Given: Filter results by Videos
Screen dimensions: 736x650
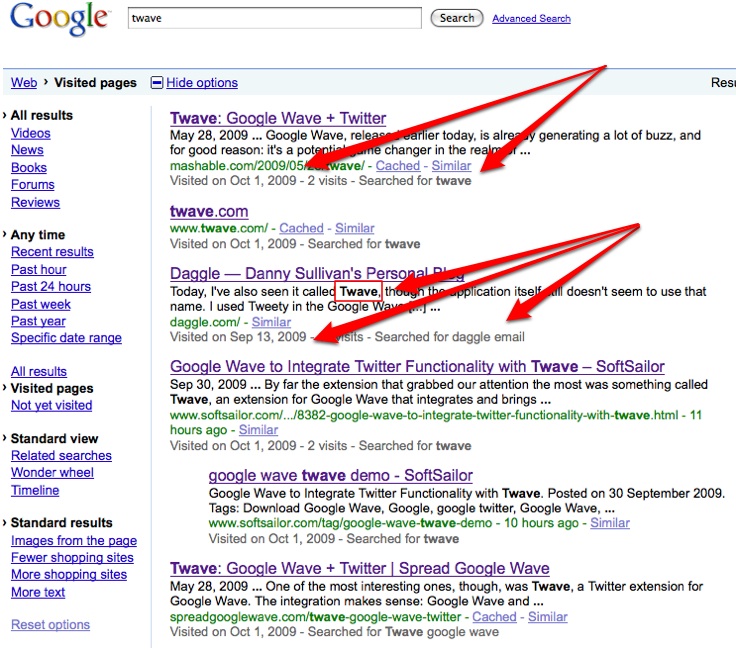Looking at the screenshot, I should click(x=31, y=133).
